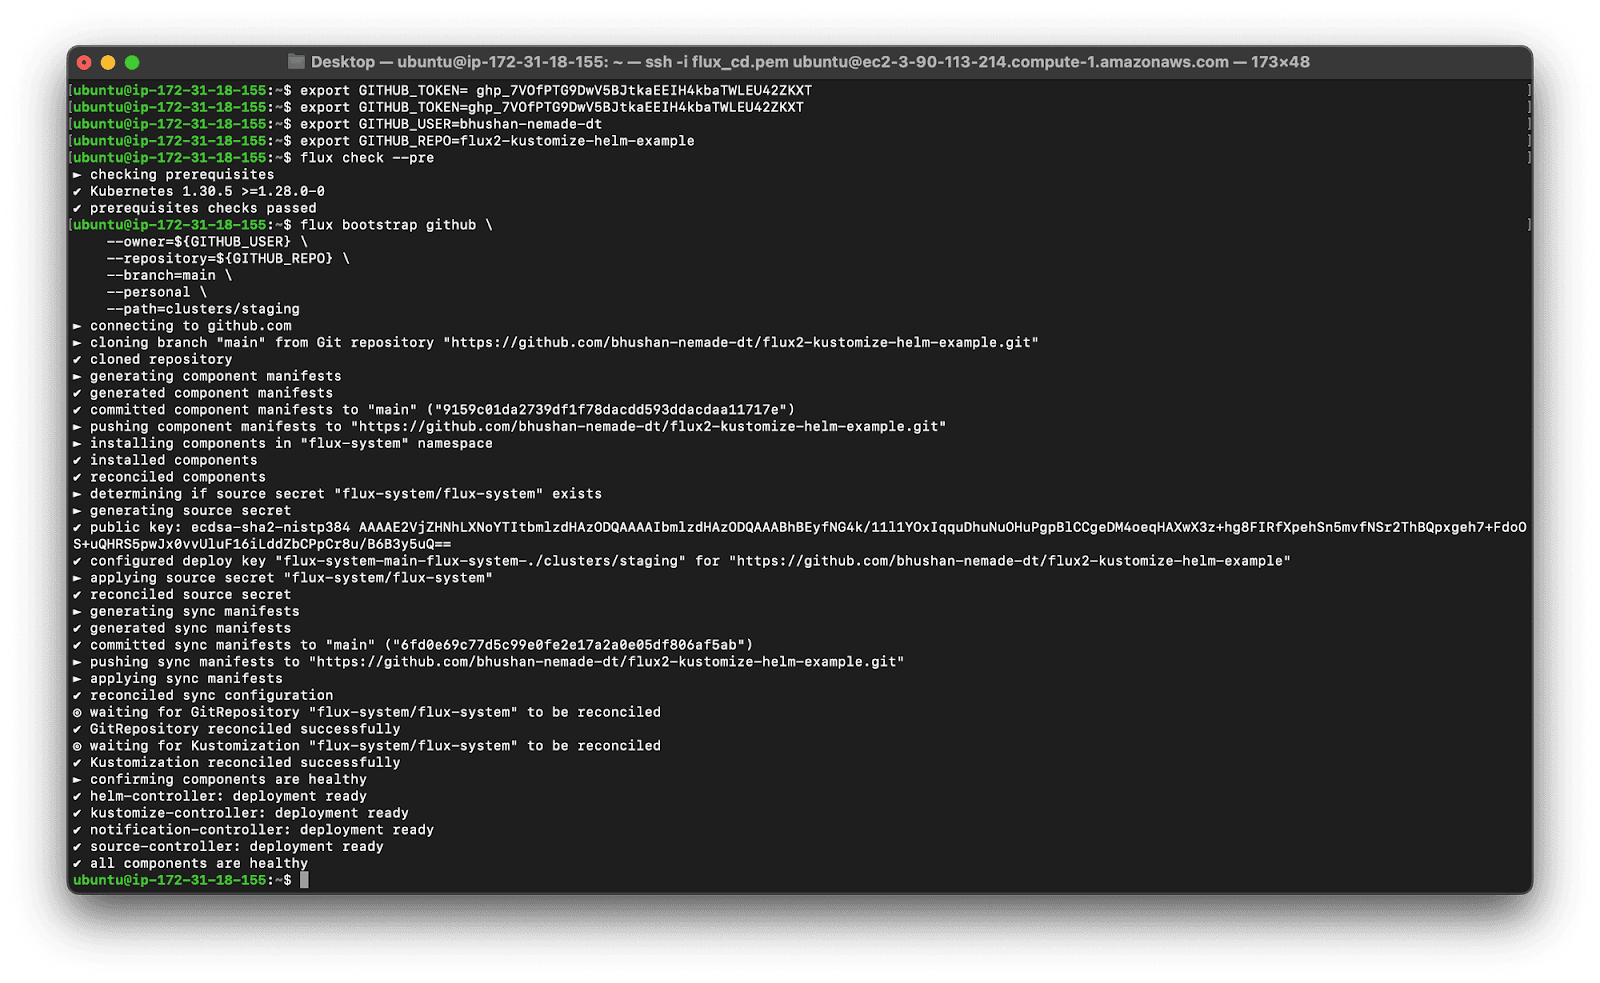Screen dimensions: 1600x983
Task: Click the '--personal' argument
Action: click(148, 292)
